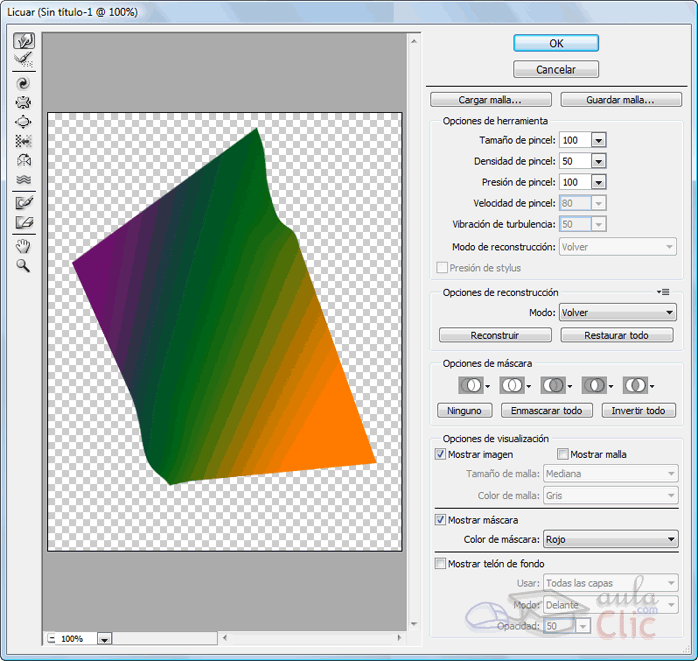Screen dimensions: 698x661
Task: Click the first mask option icon (replace selection)
Action: coord(471,385)
